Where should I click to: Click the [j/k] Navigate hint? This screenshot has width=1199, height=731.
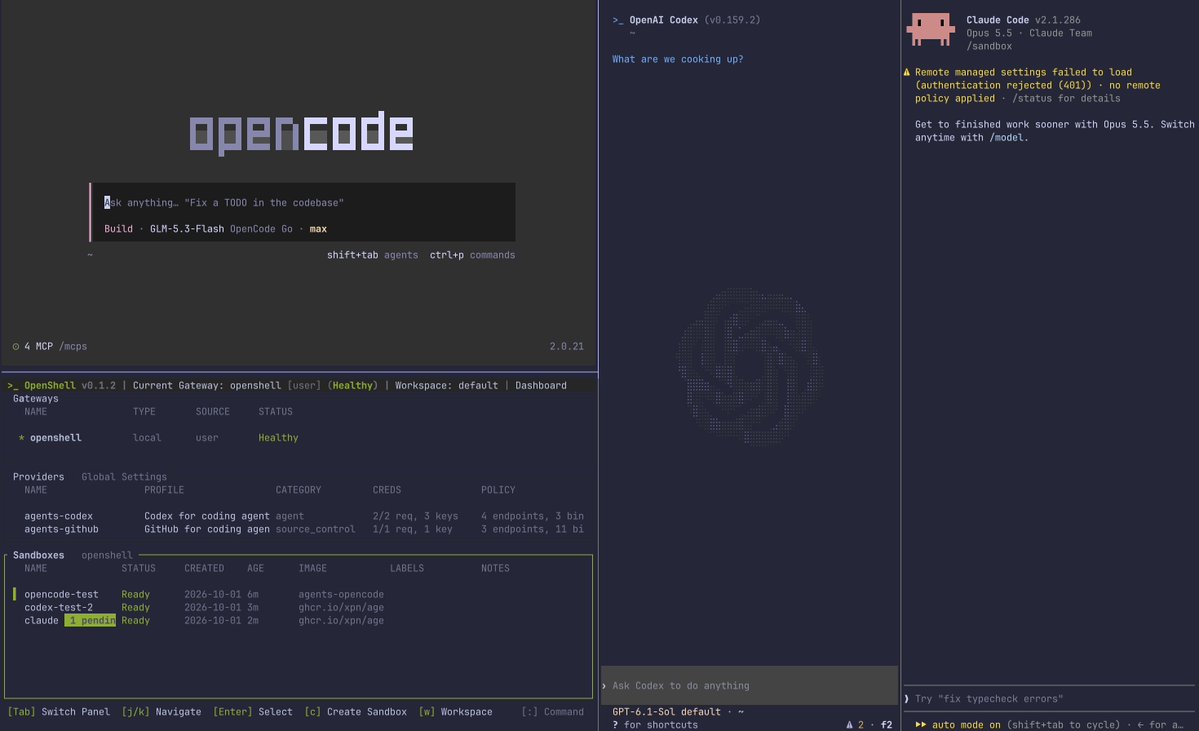161,712
